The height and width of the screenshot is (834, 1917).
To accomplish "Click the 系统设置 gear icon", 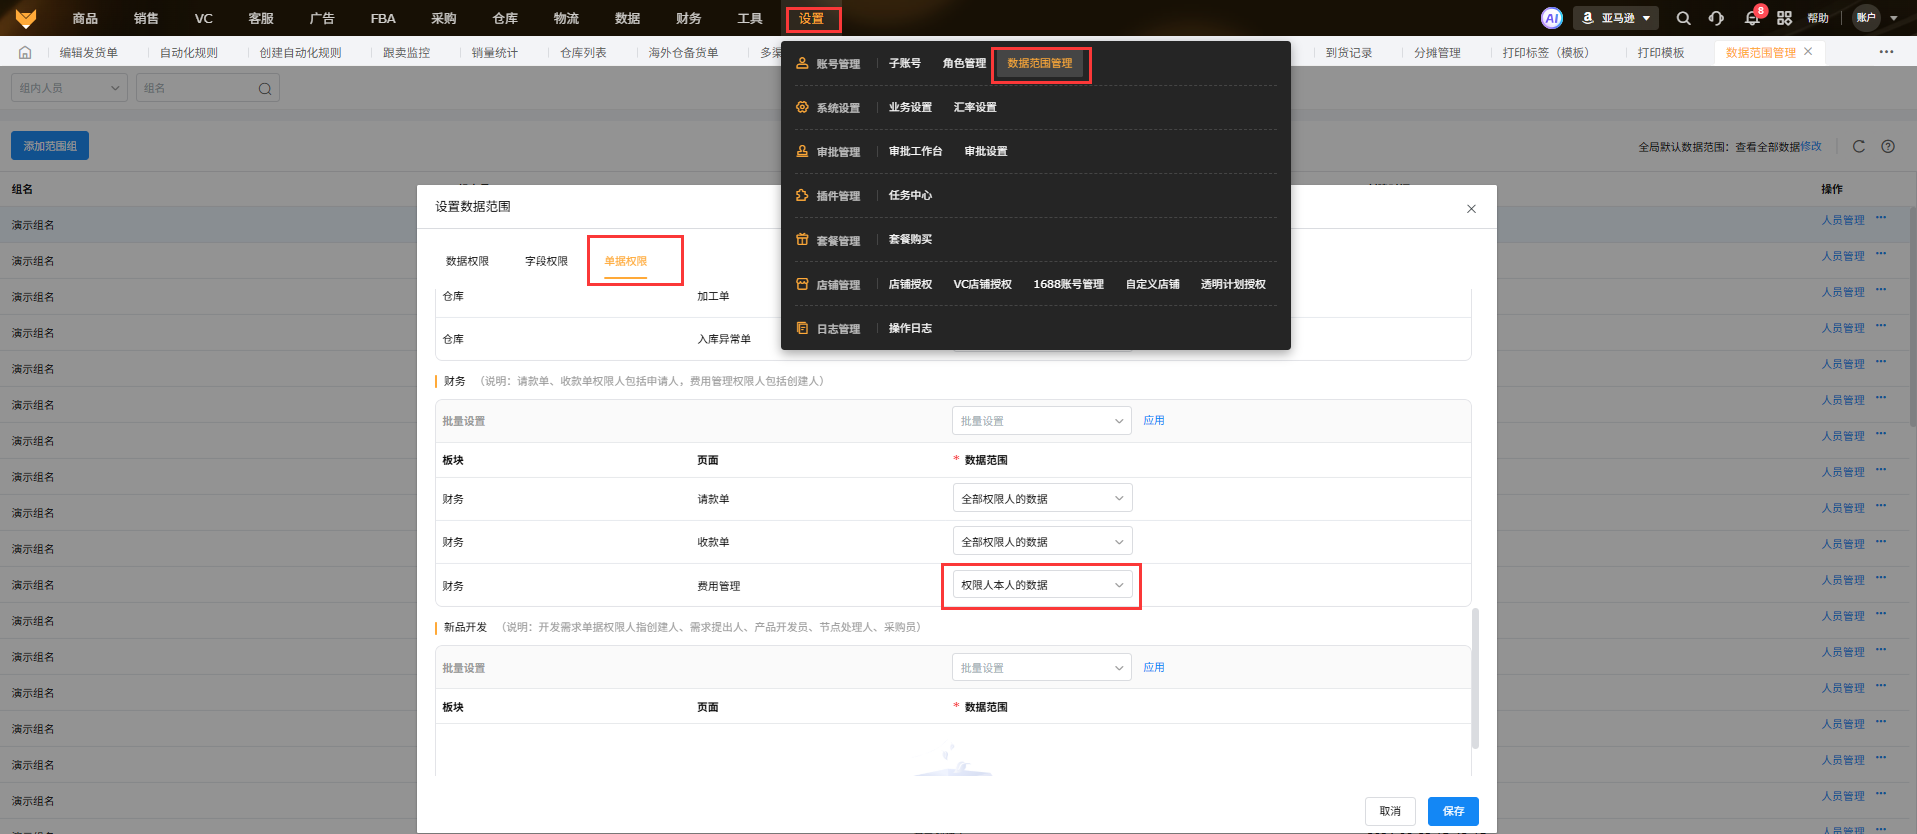I will [802, 107].
